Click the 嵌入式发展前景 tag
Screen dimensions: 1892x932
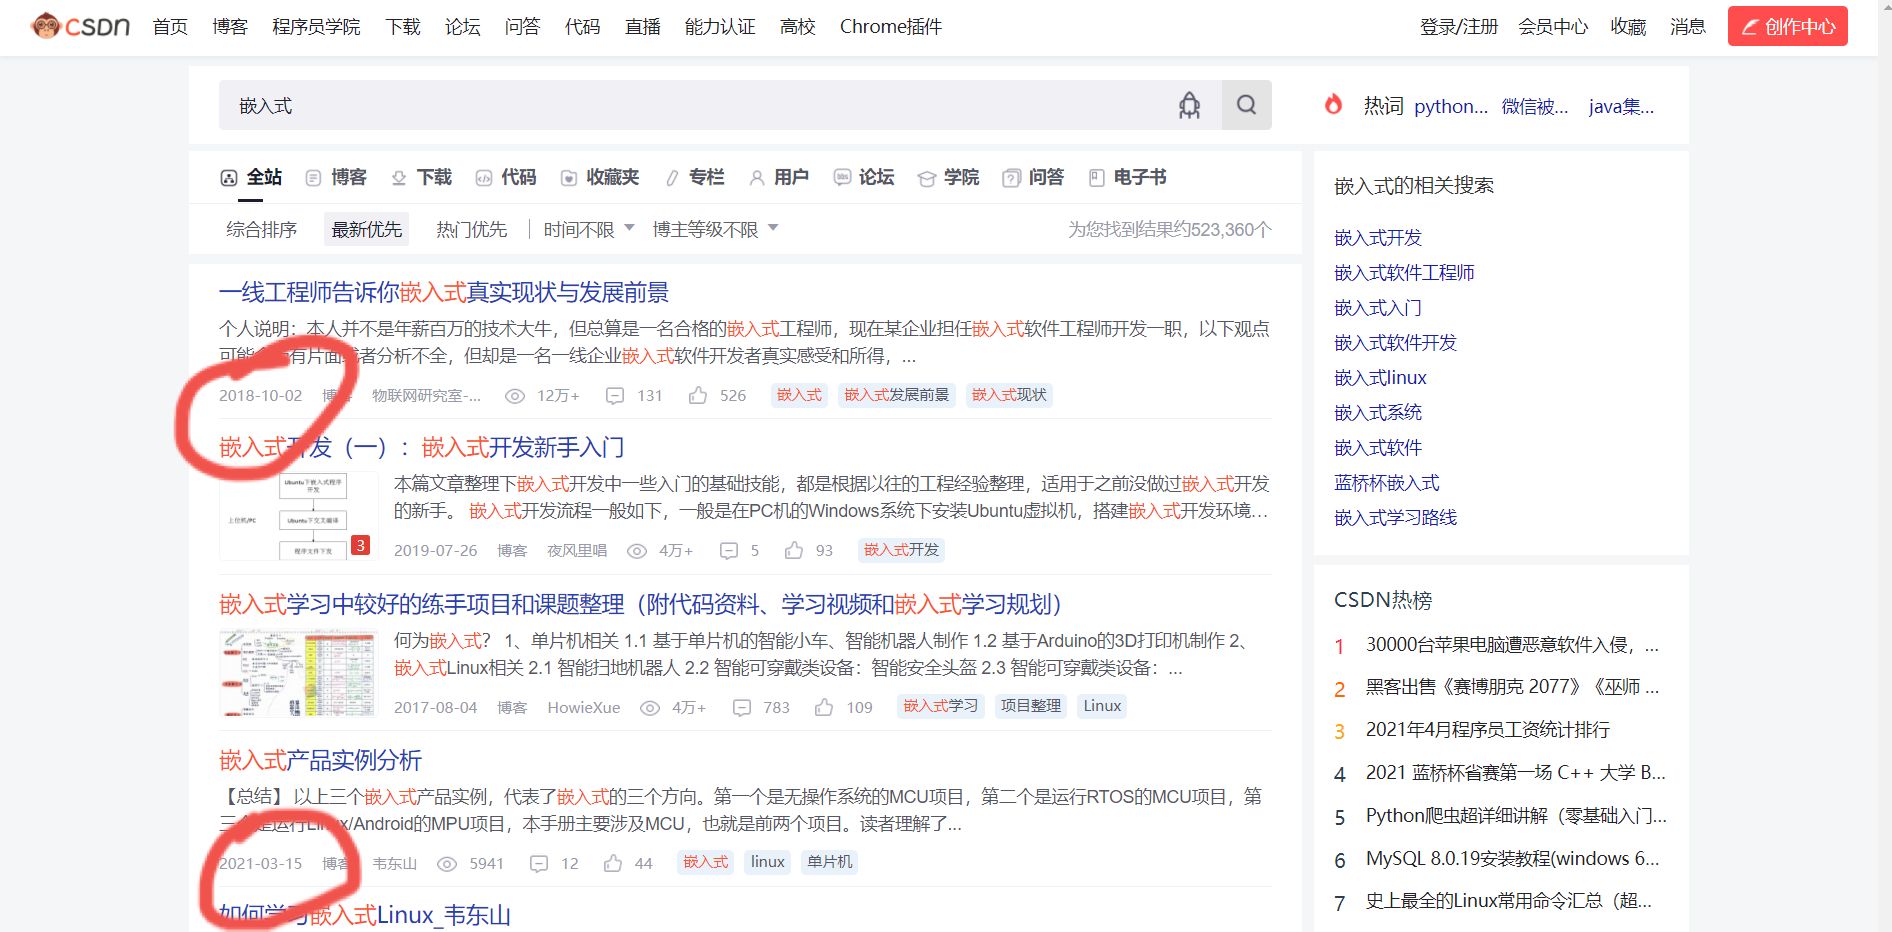tap(897, 395)
